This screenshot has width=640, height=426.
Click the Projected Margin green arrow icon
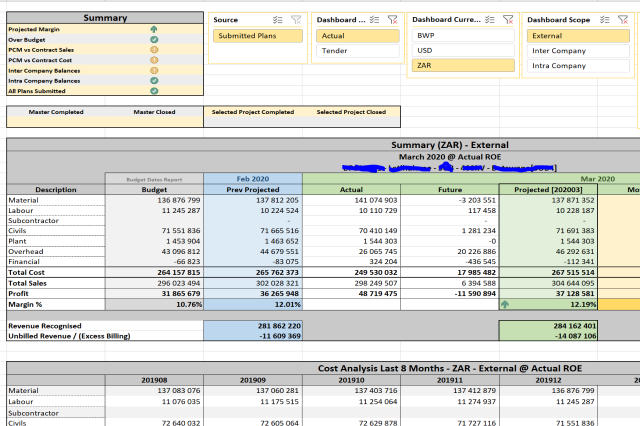pos(152,30)
